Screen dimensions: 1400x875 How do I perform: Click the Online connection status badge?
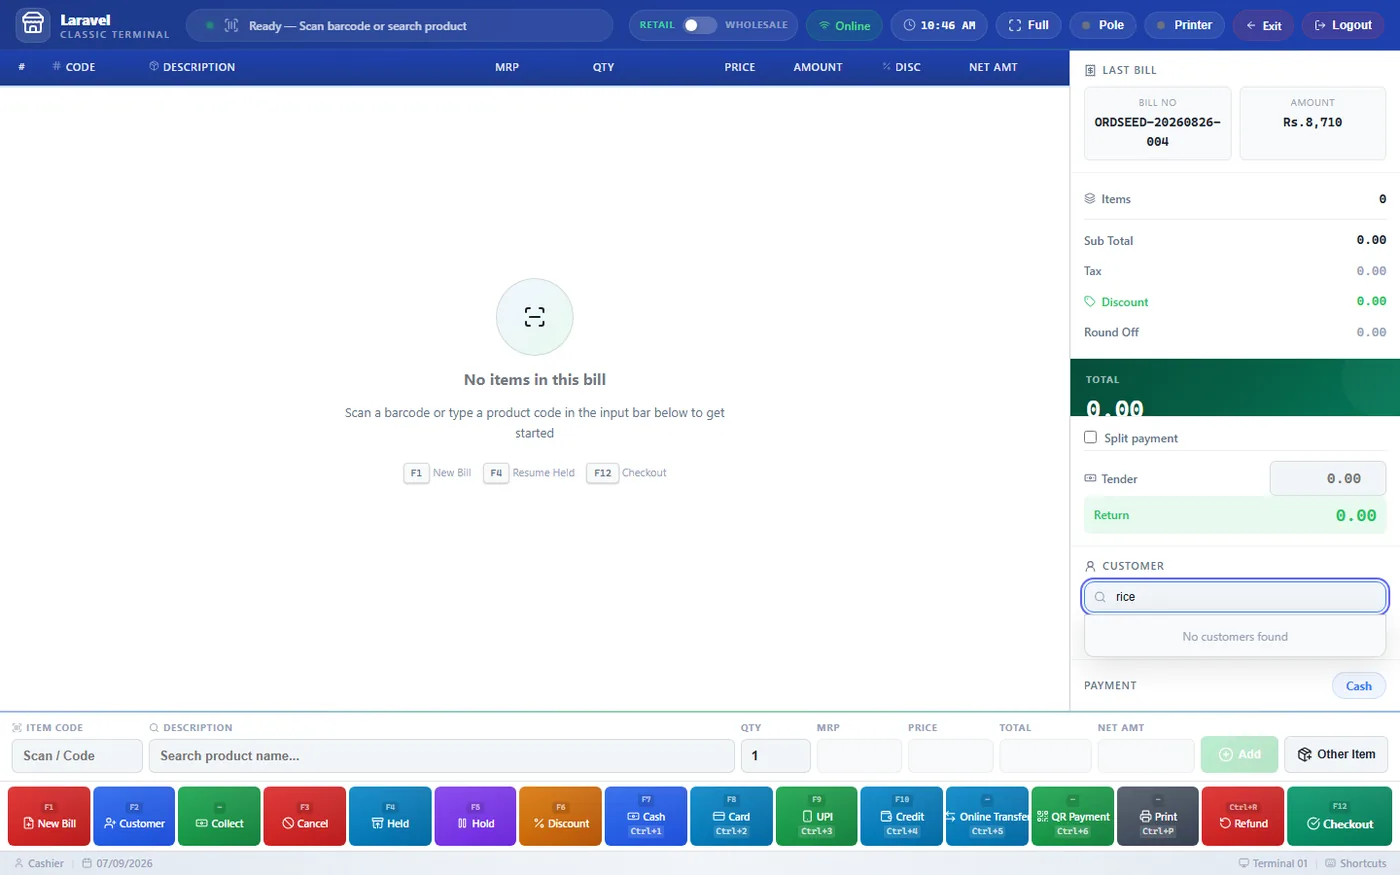[844, 25]
